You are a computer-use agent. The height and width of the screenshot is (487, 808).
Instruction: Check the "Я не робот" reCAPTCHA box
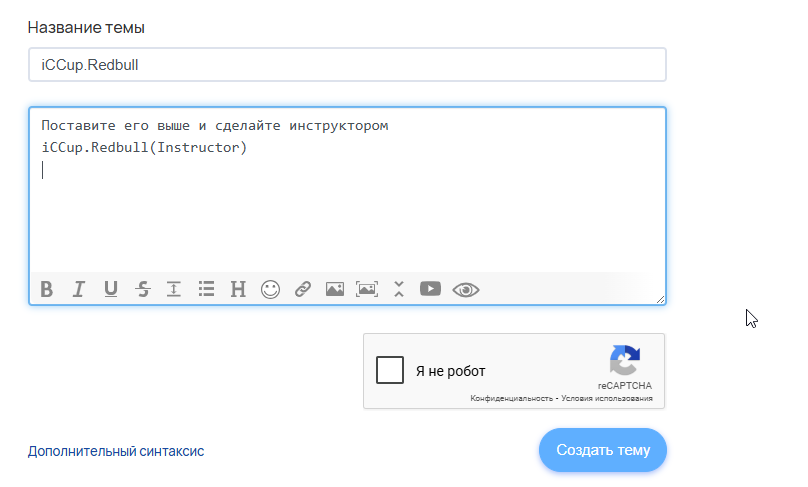point(390,370)
